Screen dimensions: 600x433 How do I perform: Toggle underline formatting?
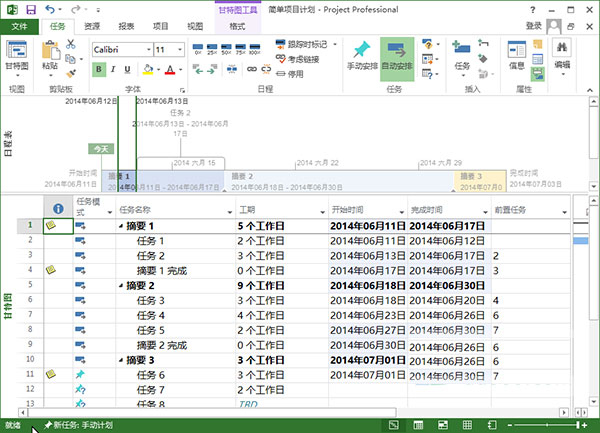(127, 69)
